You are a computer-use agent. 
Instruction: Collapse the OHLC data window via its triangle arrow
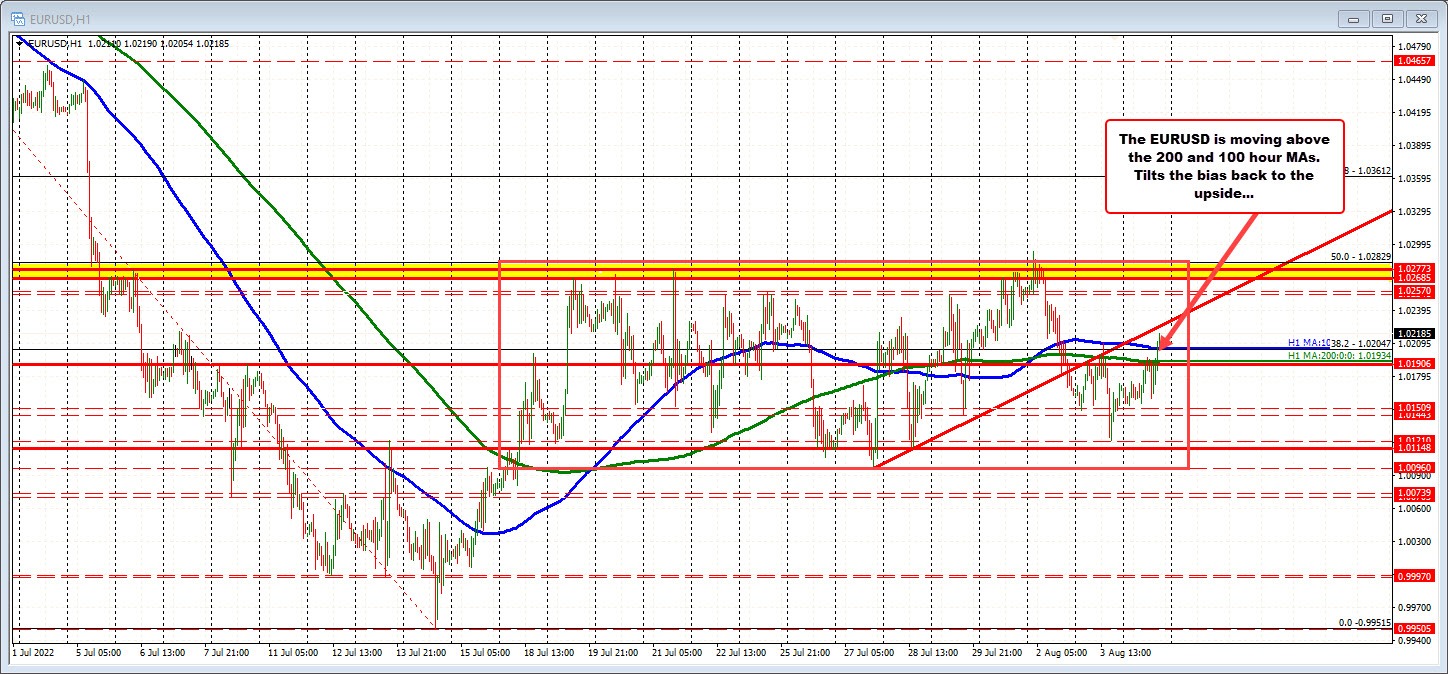(x=19, y=43)
